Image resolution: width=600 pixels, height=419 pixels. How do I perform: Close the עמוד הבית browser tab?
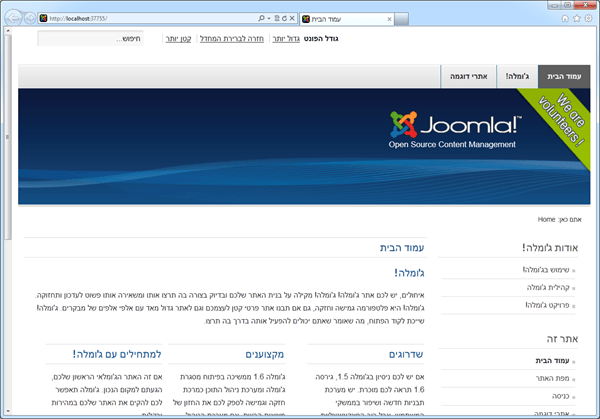click(389, 19)
